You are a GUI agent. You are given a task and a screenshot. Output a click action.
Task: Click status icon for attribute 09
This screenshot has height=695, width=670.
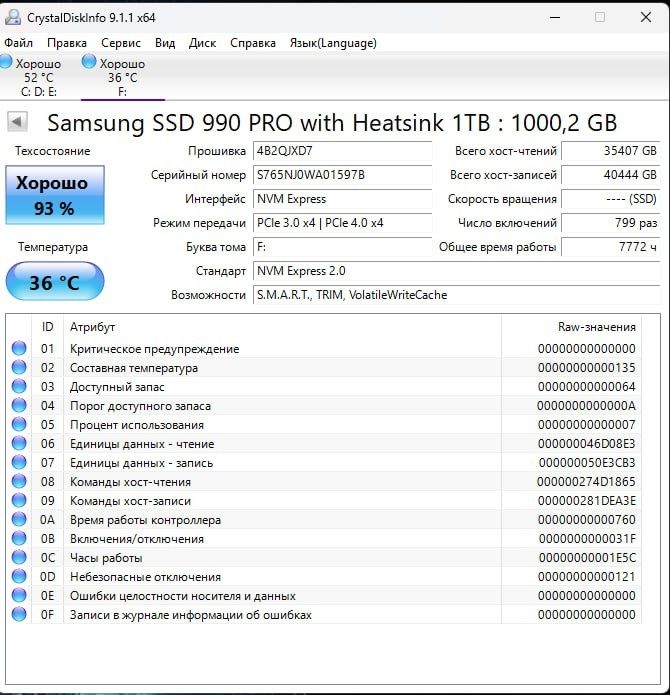(x=19, y=500)
